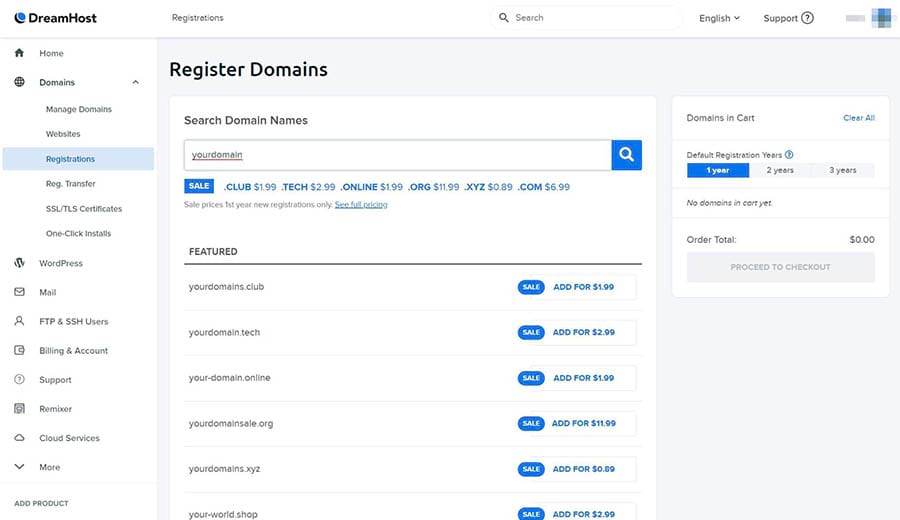Screen dimensions: 900x520
Task: Click the SALE badge for yourdomains.xyz
Action: tap(531, 469)
